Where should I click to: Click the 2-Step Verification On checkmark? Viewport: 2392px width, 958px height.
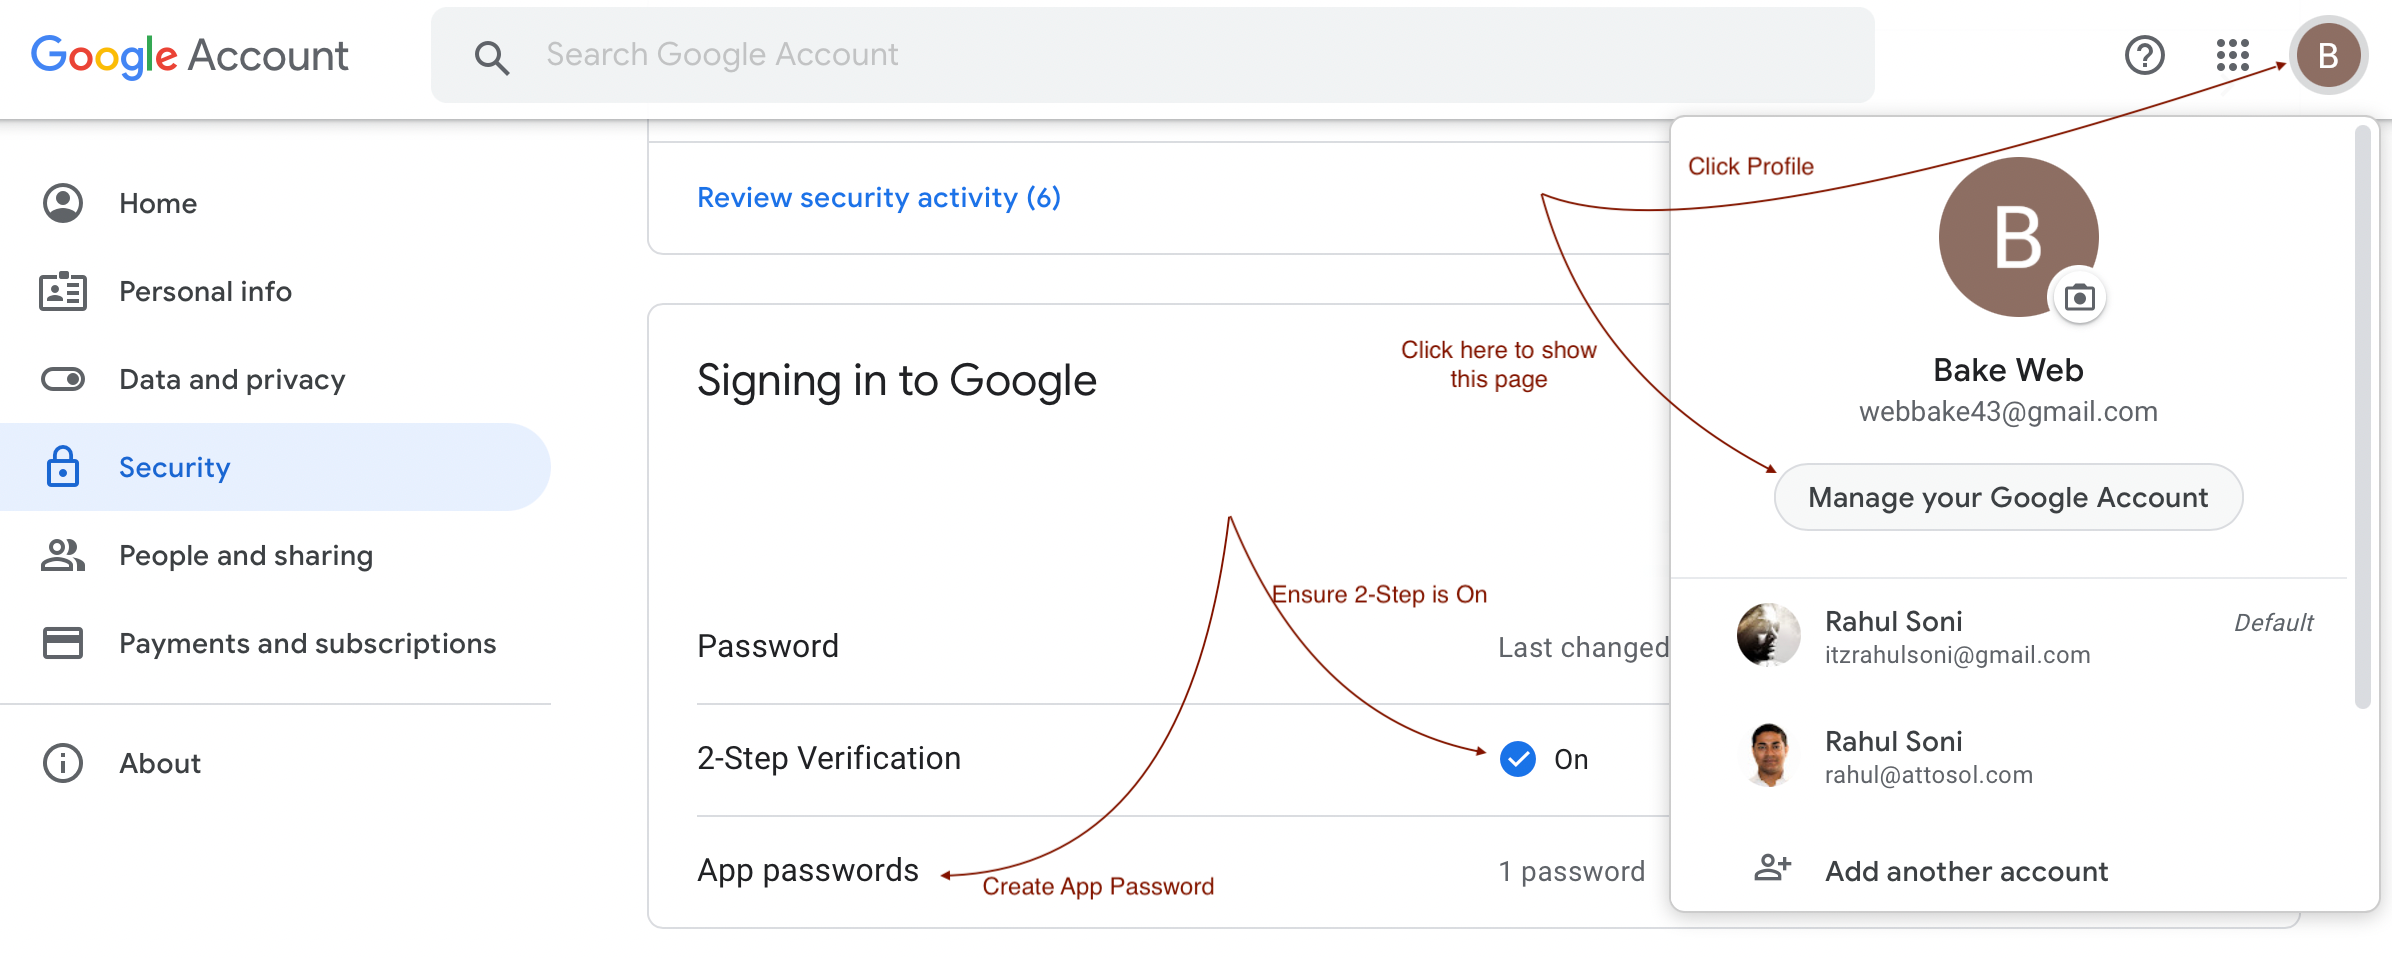coord(1517,759)
